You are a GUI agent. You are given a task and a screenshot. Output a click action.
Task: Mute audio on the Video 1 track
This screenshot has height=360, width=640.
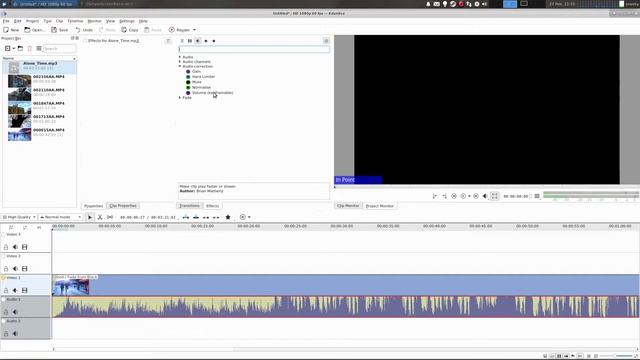coord(15,290)
